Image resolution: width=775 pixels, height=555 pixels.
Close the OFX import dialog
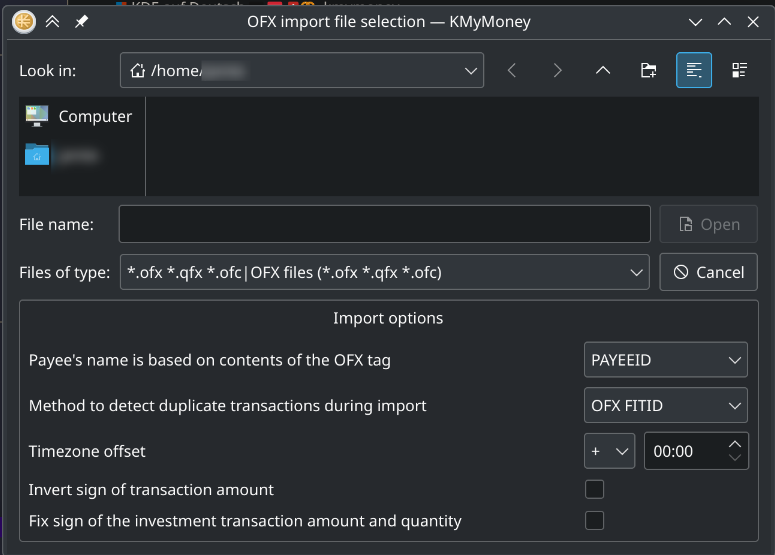coord(753,22)
